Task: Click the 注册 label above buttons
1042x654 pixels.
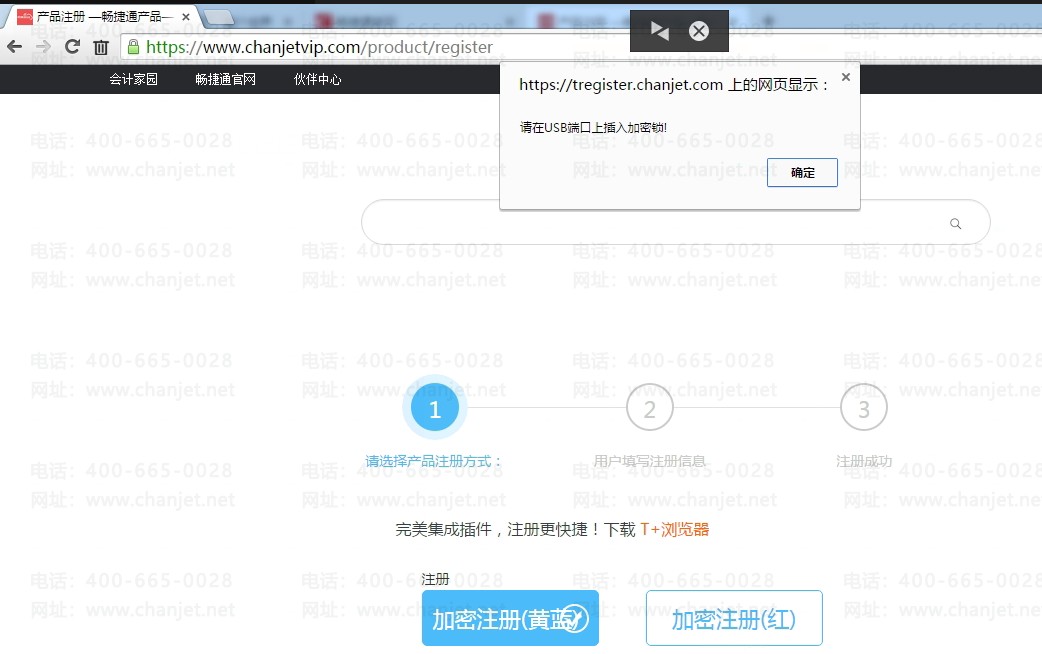Action: (435, 579)
